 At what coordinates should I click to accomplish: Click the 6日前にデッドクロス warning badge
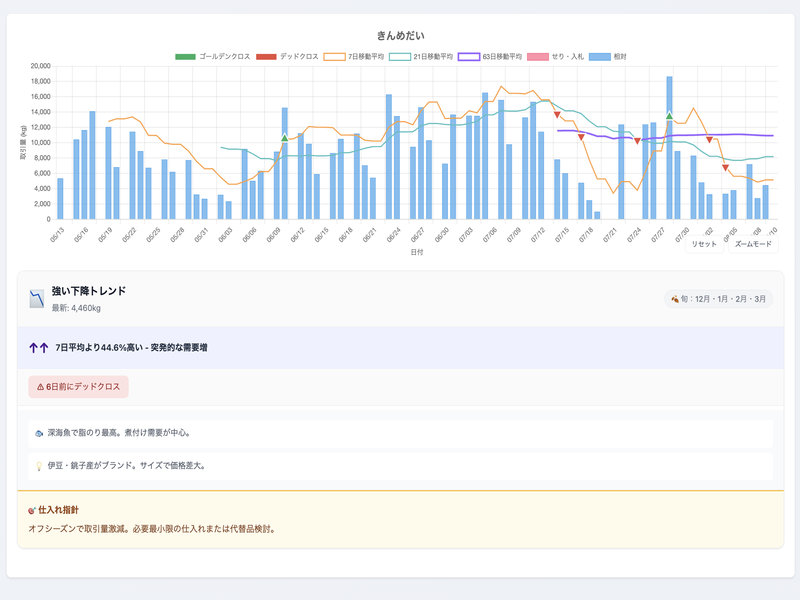pos(79,387)
